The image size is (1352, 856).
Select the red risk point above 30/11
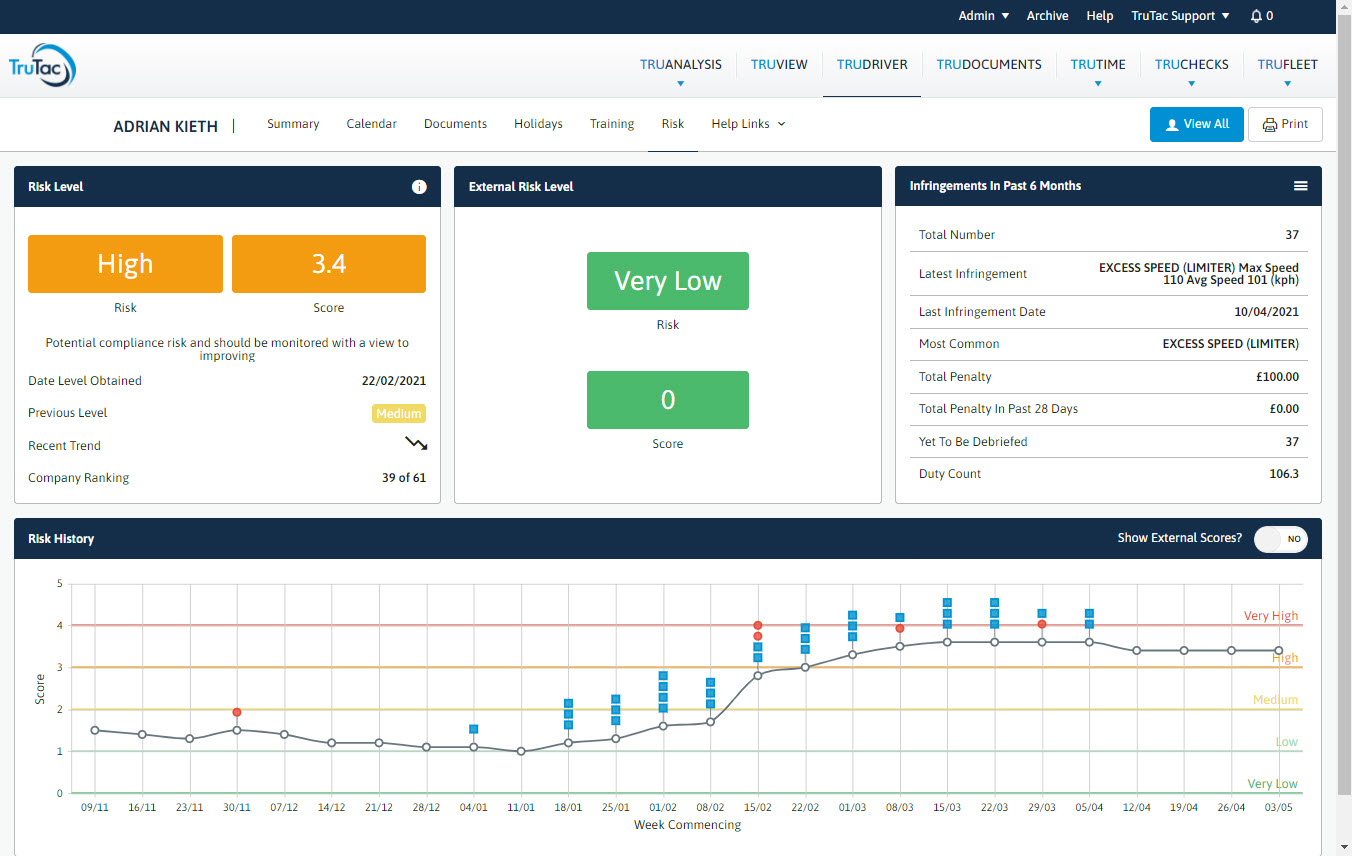(236, 712)
